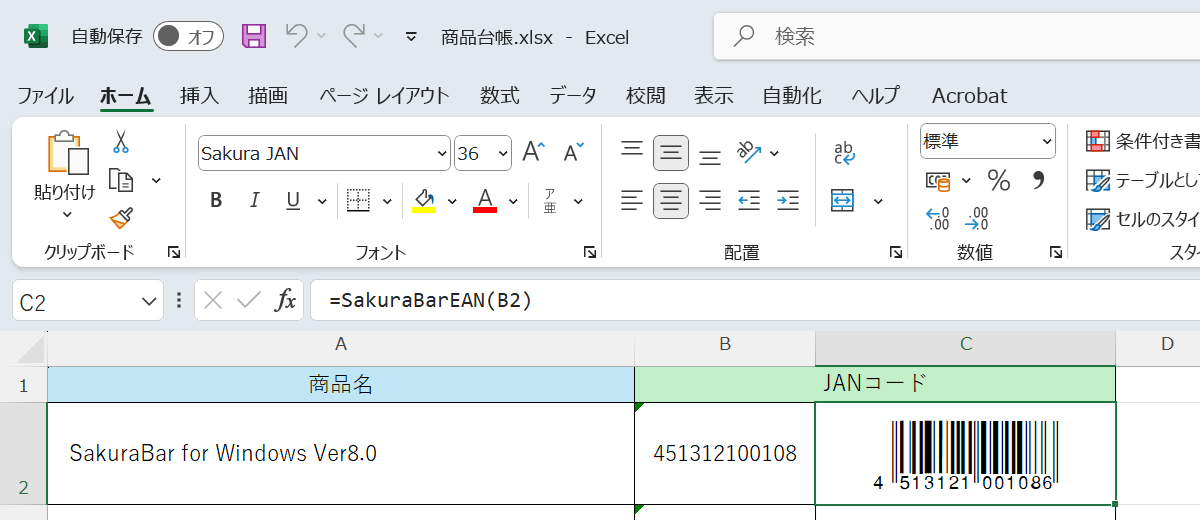1200x520 pixels.
Task: Show phonetic guide (ふりがな) settings
Action: [x=550, y=201]
